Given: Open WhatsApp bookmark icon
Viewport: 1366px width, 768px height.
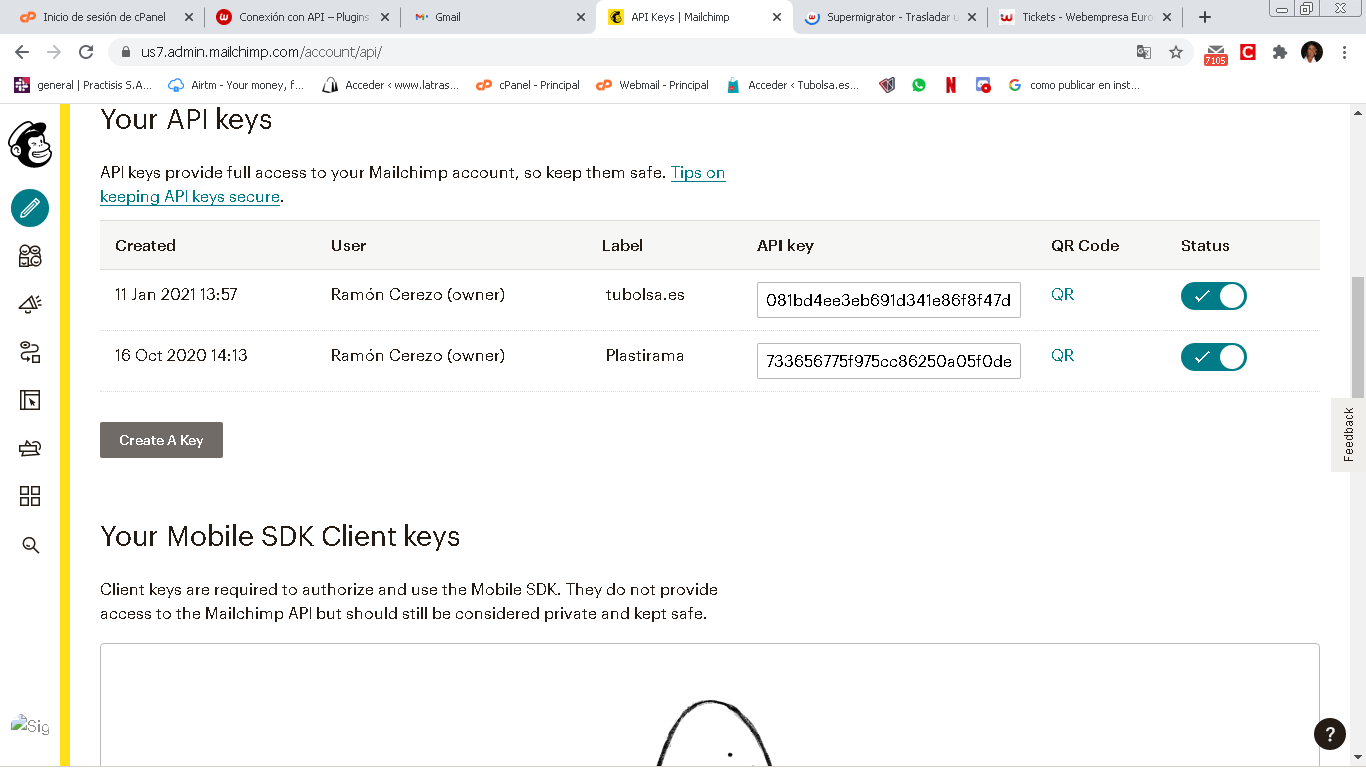Looking at the screenshot, I should click(919, 85).
